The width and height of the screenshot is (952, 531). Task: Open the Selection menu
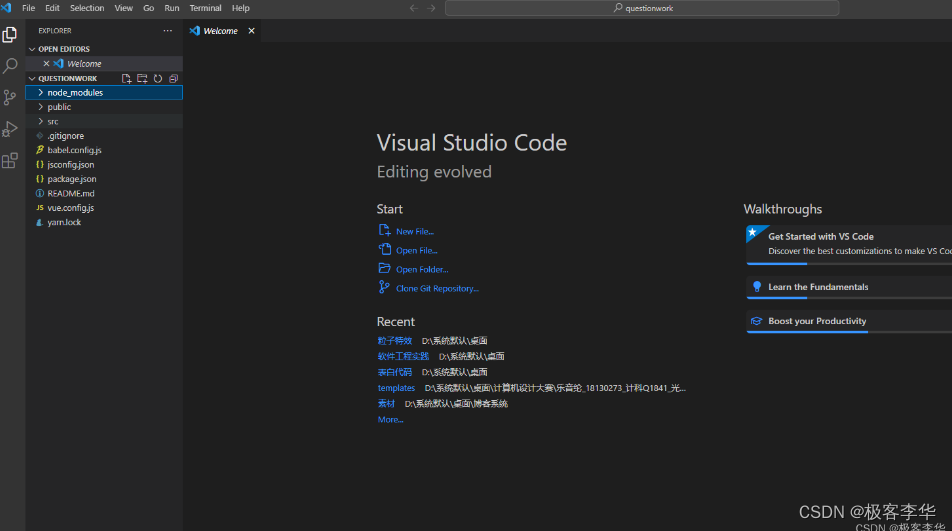[87, 8]
